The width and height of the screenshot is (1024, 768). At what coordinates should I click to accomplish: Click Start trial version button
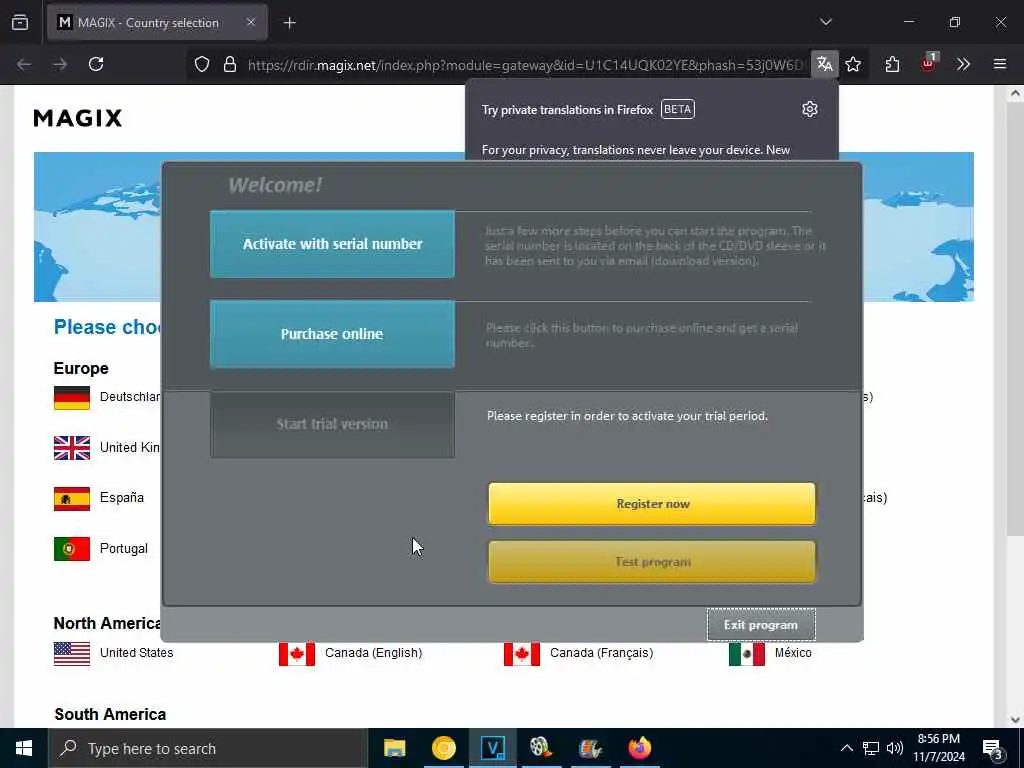point(332,424)
